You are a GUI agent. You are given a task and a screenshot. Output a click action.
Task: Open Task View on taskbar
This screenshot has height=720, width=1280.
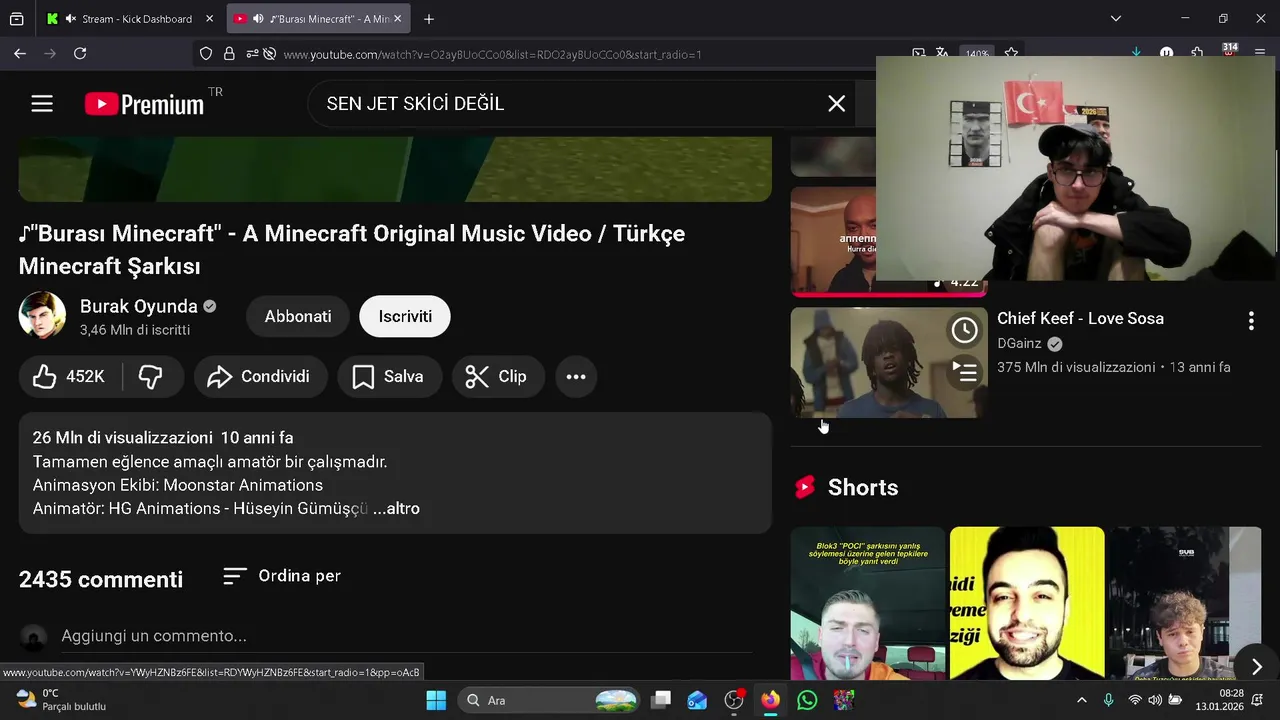[661, 700]
